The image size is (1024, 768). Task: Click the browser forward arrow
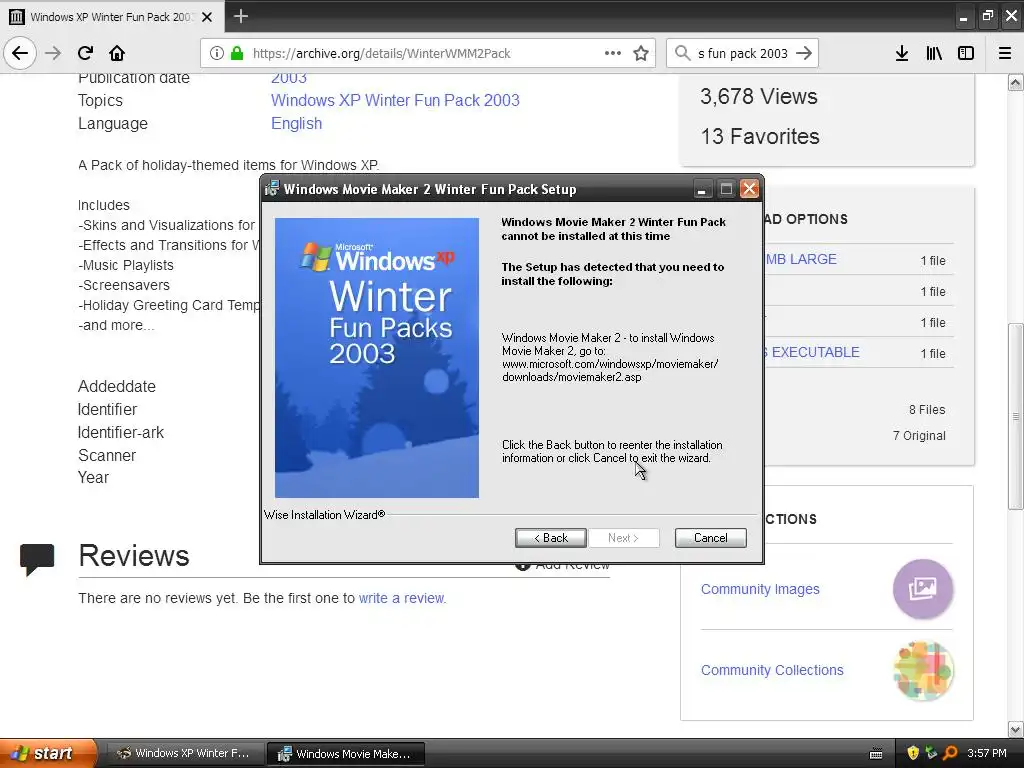(x=53, y=53)
